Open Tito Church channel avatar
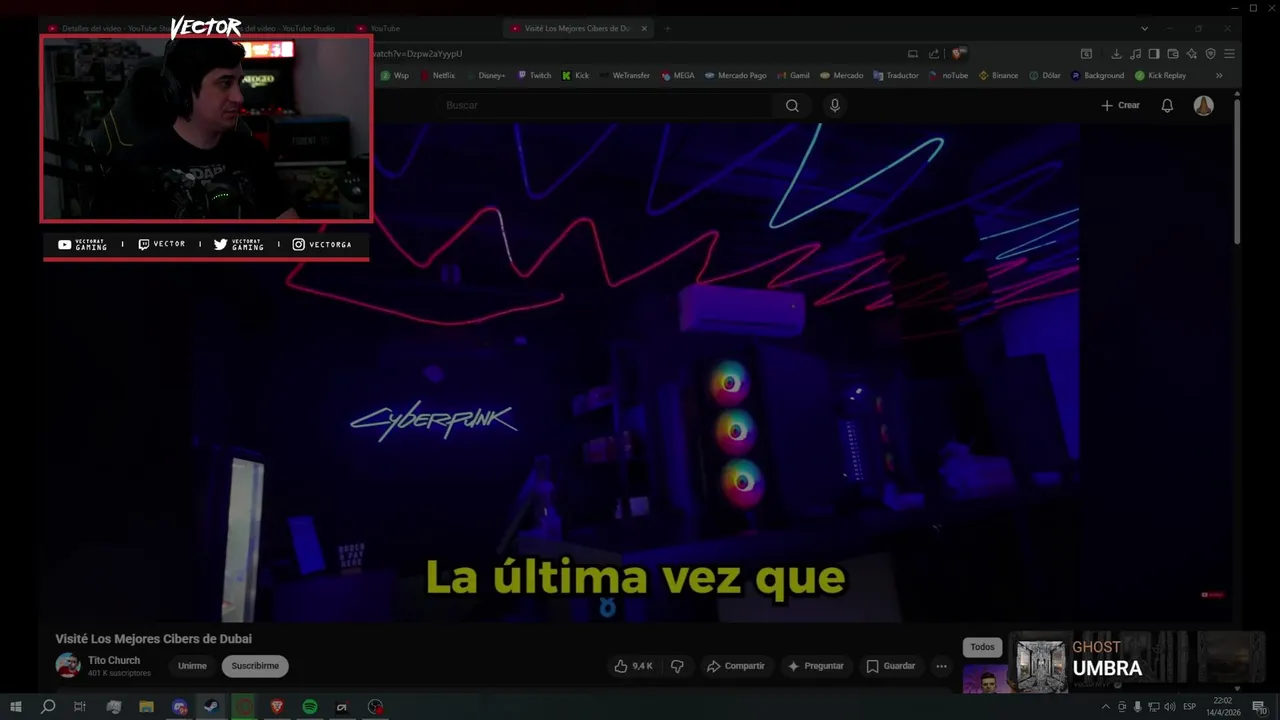1280x720 pixels. click(68, 665)
